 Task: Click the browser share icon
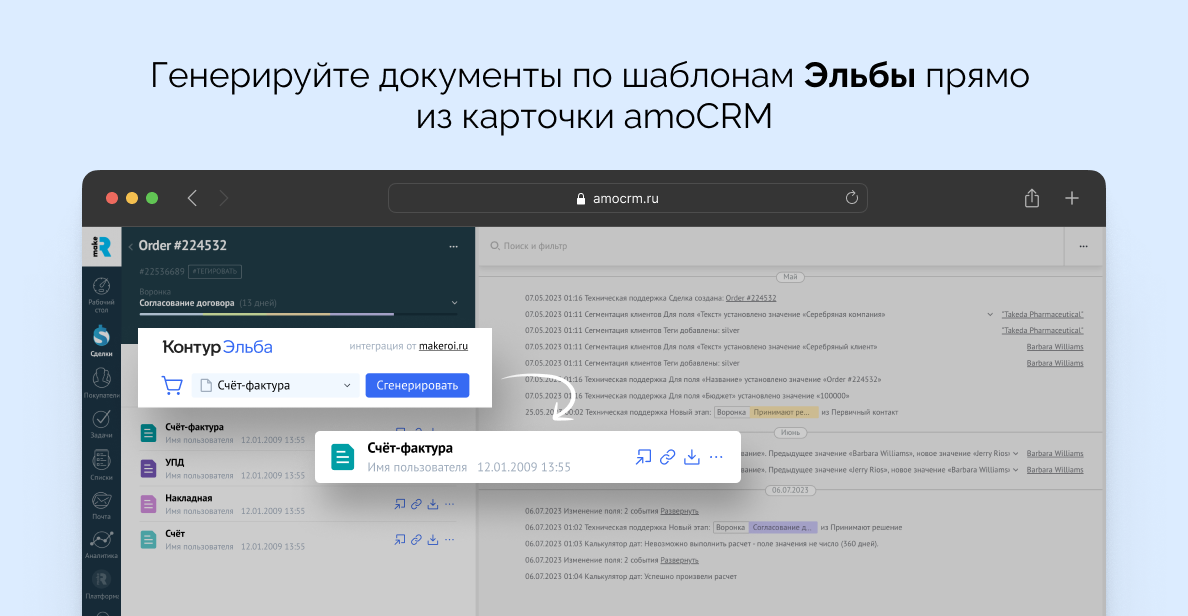(1031, 198)
